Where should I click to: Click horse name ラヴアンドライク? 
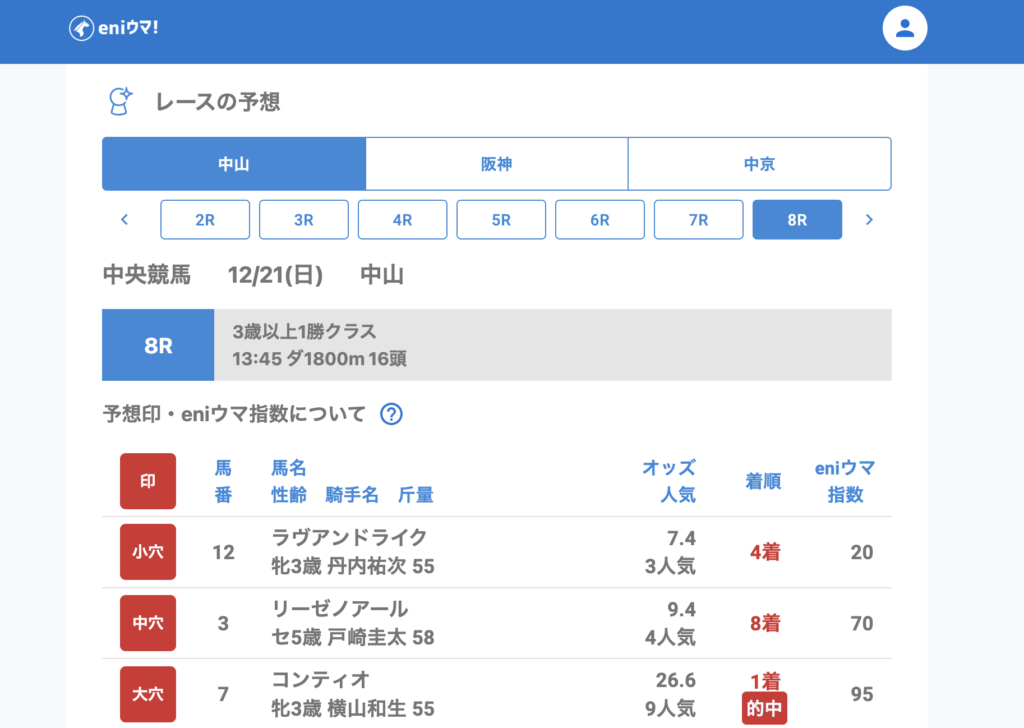349,538
